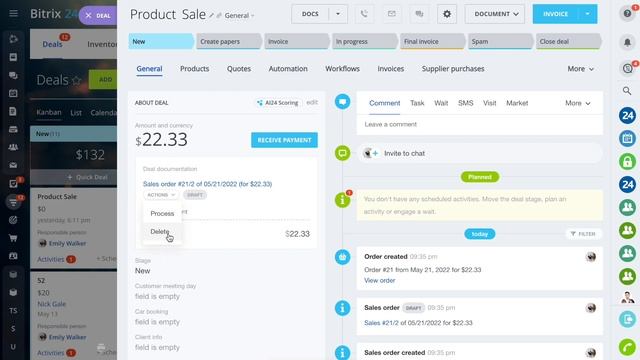Click the email envelope icon in deal header
This screenshot has width=640, height=360.
coord(391,14)
